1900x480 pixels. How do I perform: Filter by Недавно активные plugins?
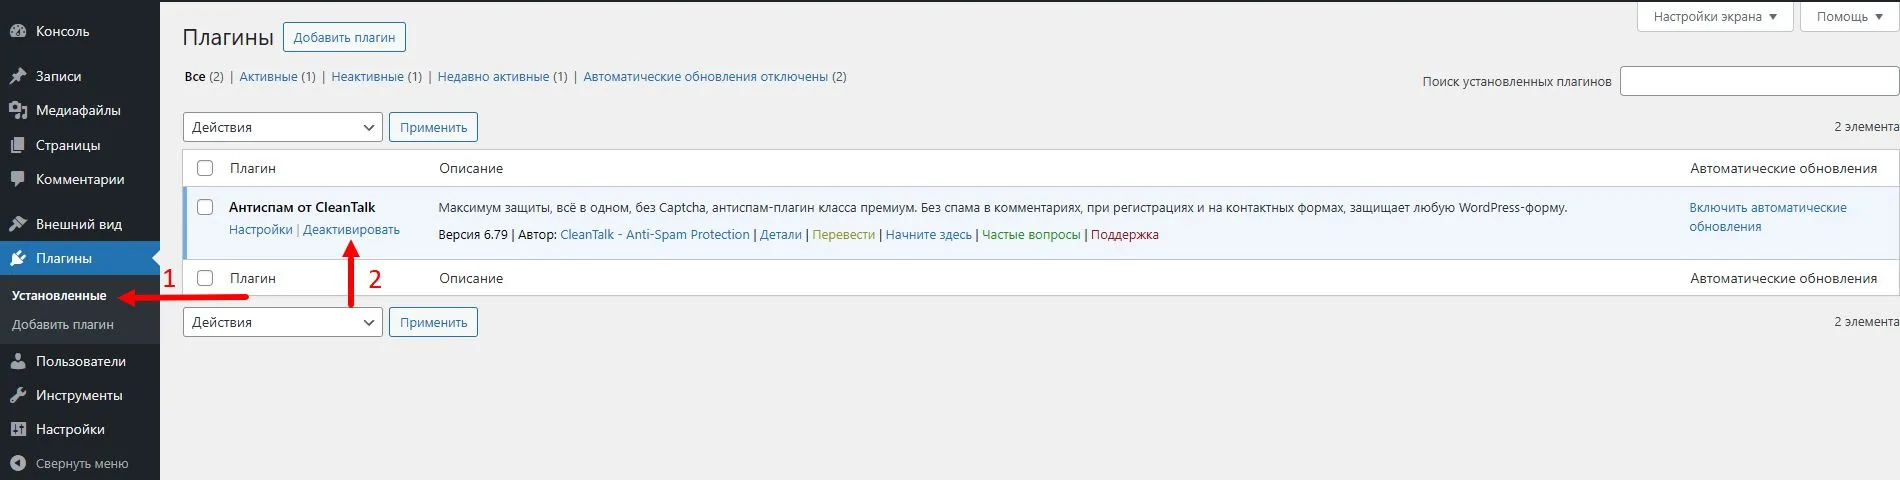pos(493,76)
